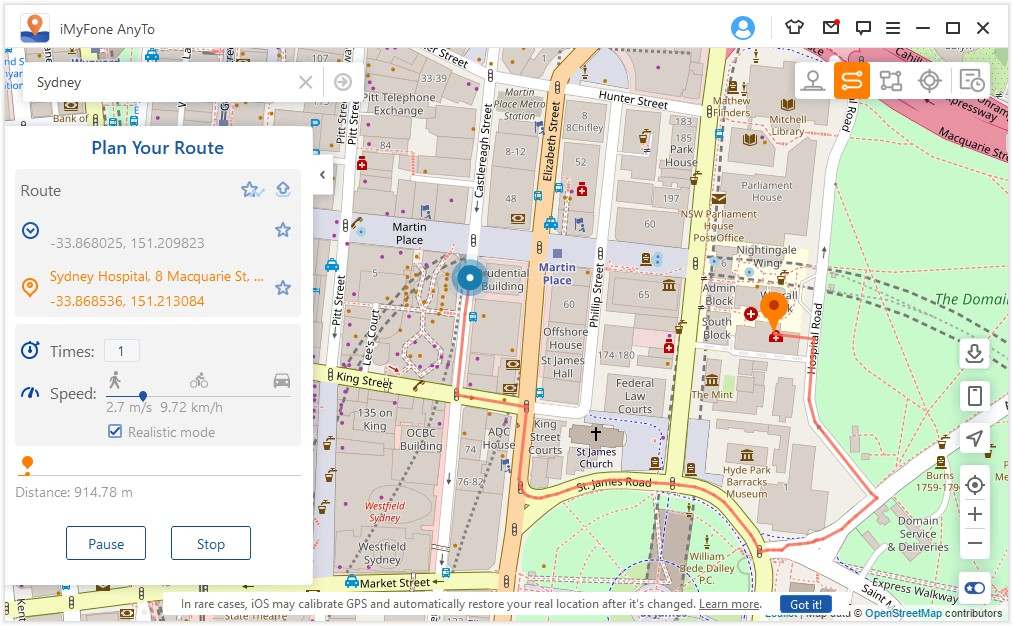Open the feedback chat icon
The image size is (1013, 626).
(863, 28)
